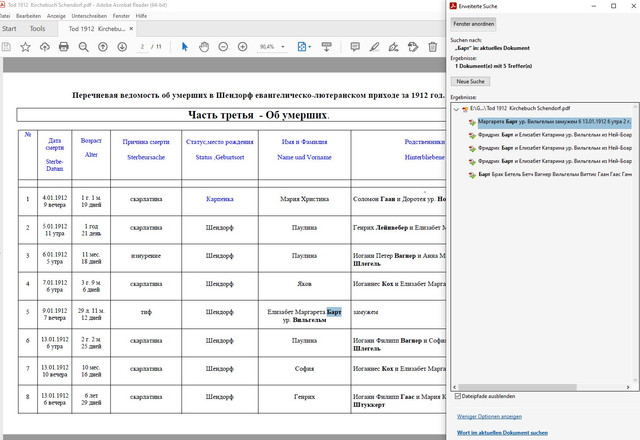Go to next page with down arrow
The width and height of the screenshot is (640, 440).
point(122,47)
